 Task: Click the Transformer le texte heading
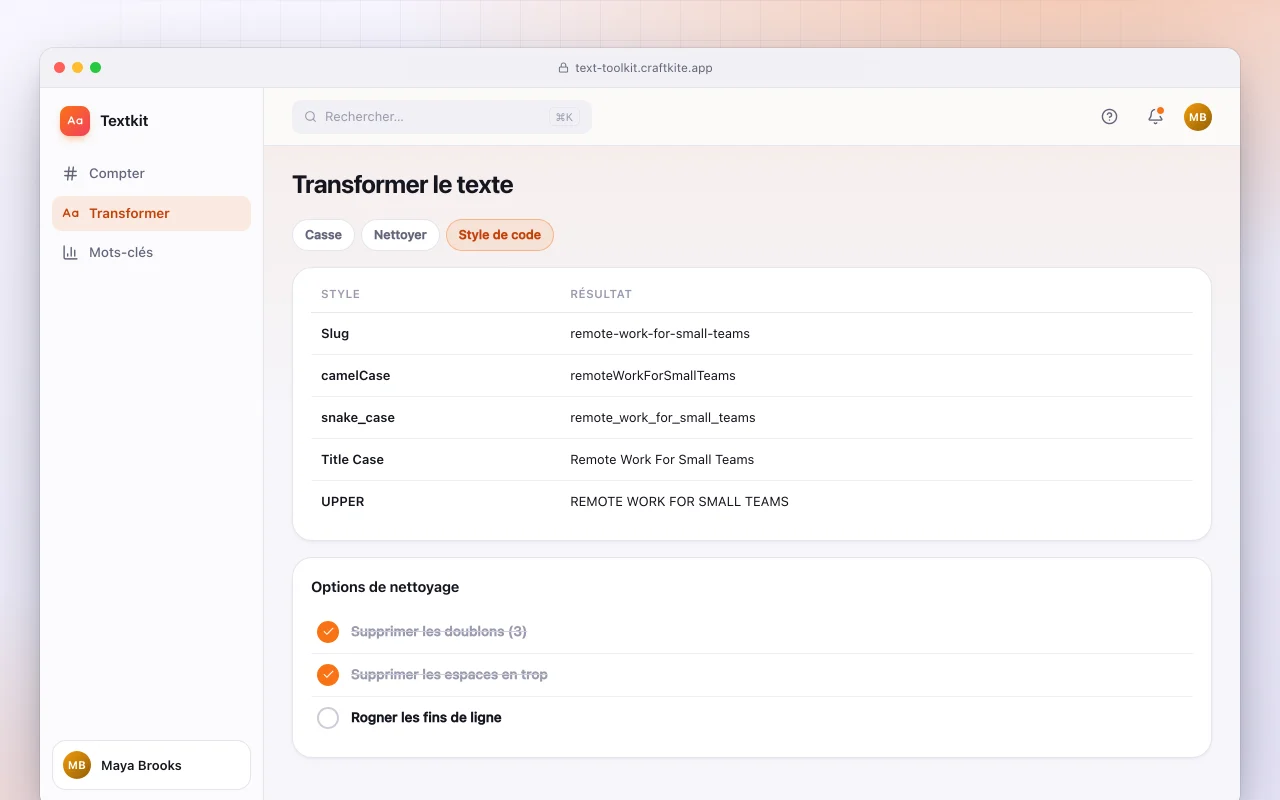click(402, 185)
